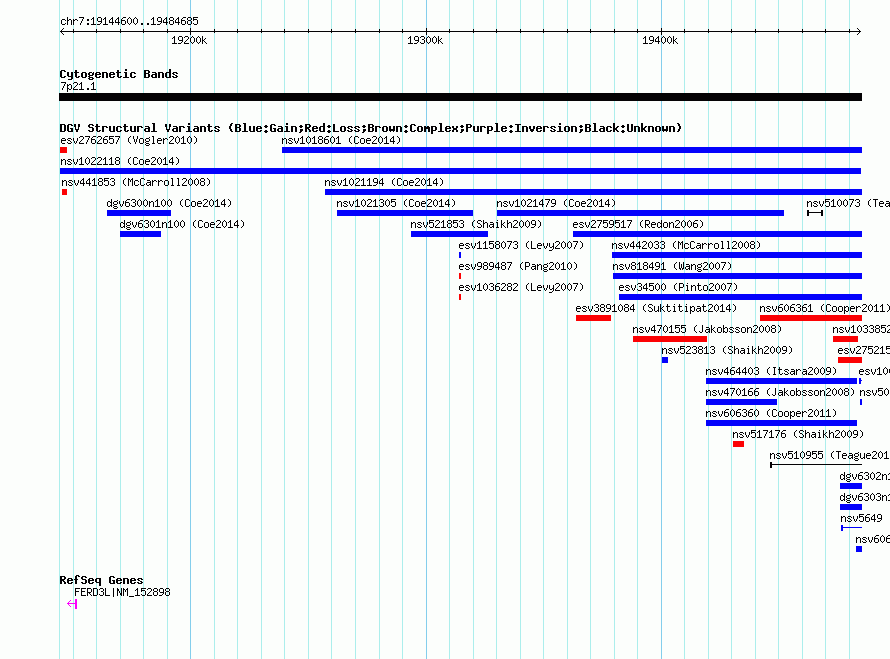This screenshot has width=890, height=659.
Task: Click the esv3891084 red loss bar
Action: tap(593, 318)
